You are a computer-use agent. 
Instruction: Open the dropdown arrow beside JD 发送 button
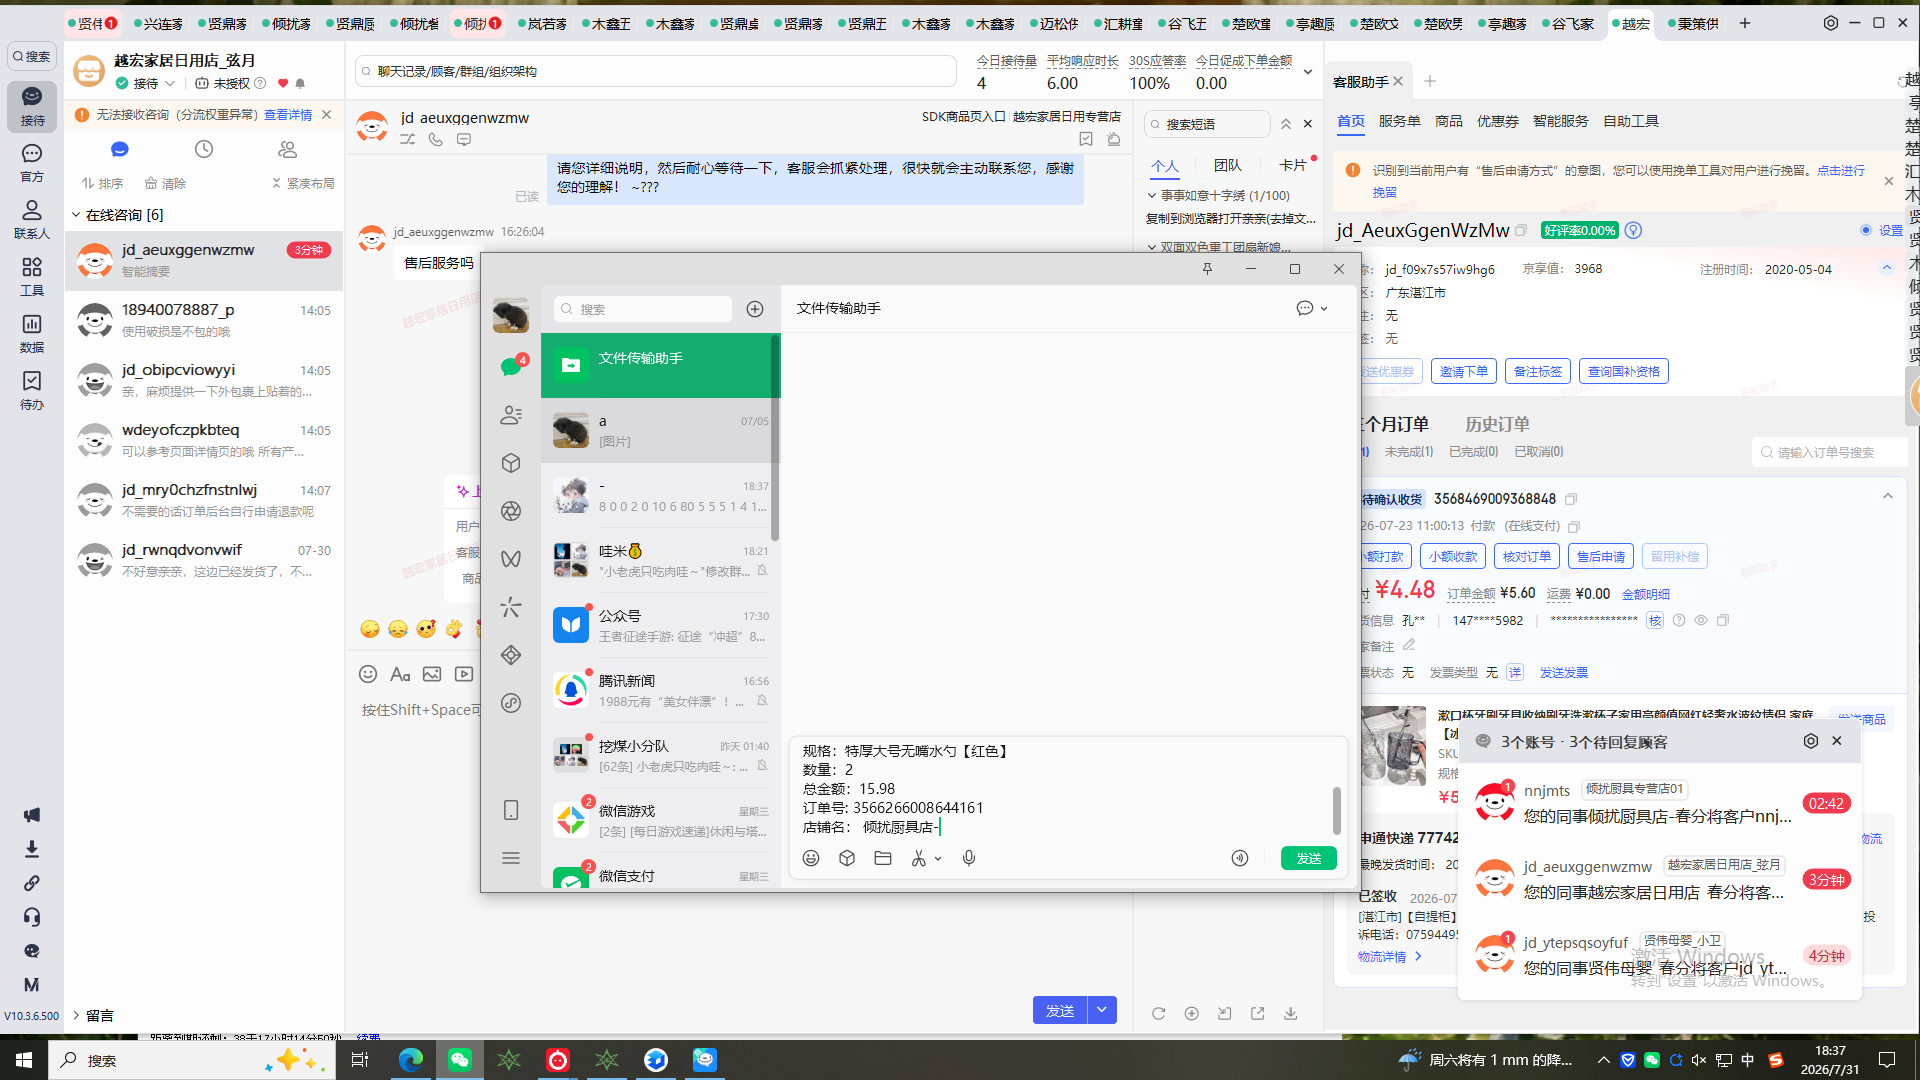1102,1010
